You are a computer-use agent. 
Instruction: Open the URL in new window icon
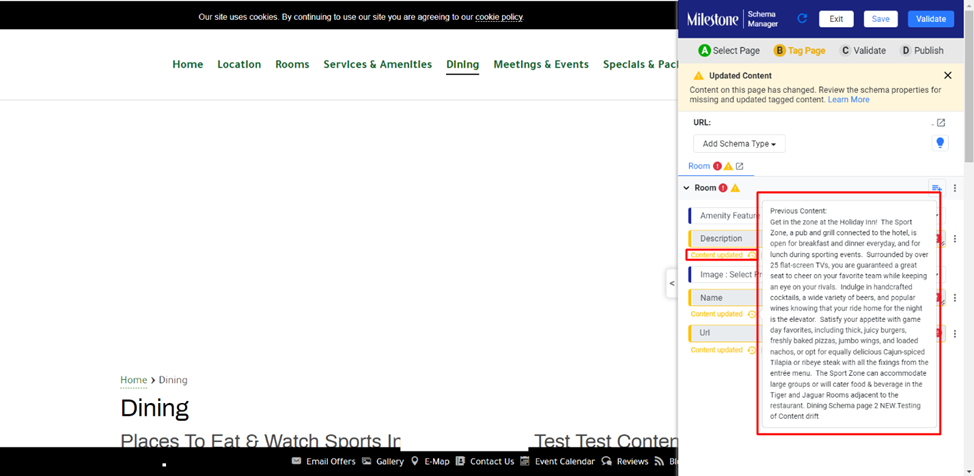click(940, 123)
